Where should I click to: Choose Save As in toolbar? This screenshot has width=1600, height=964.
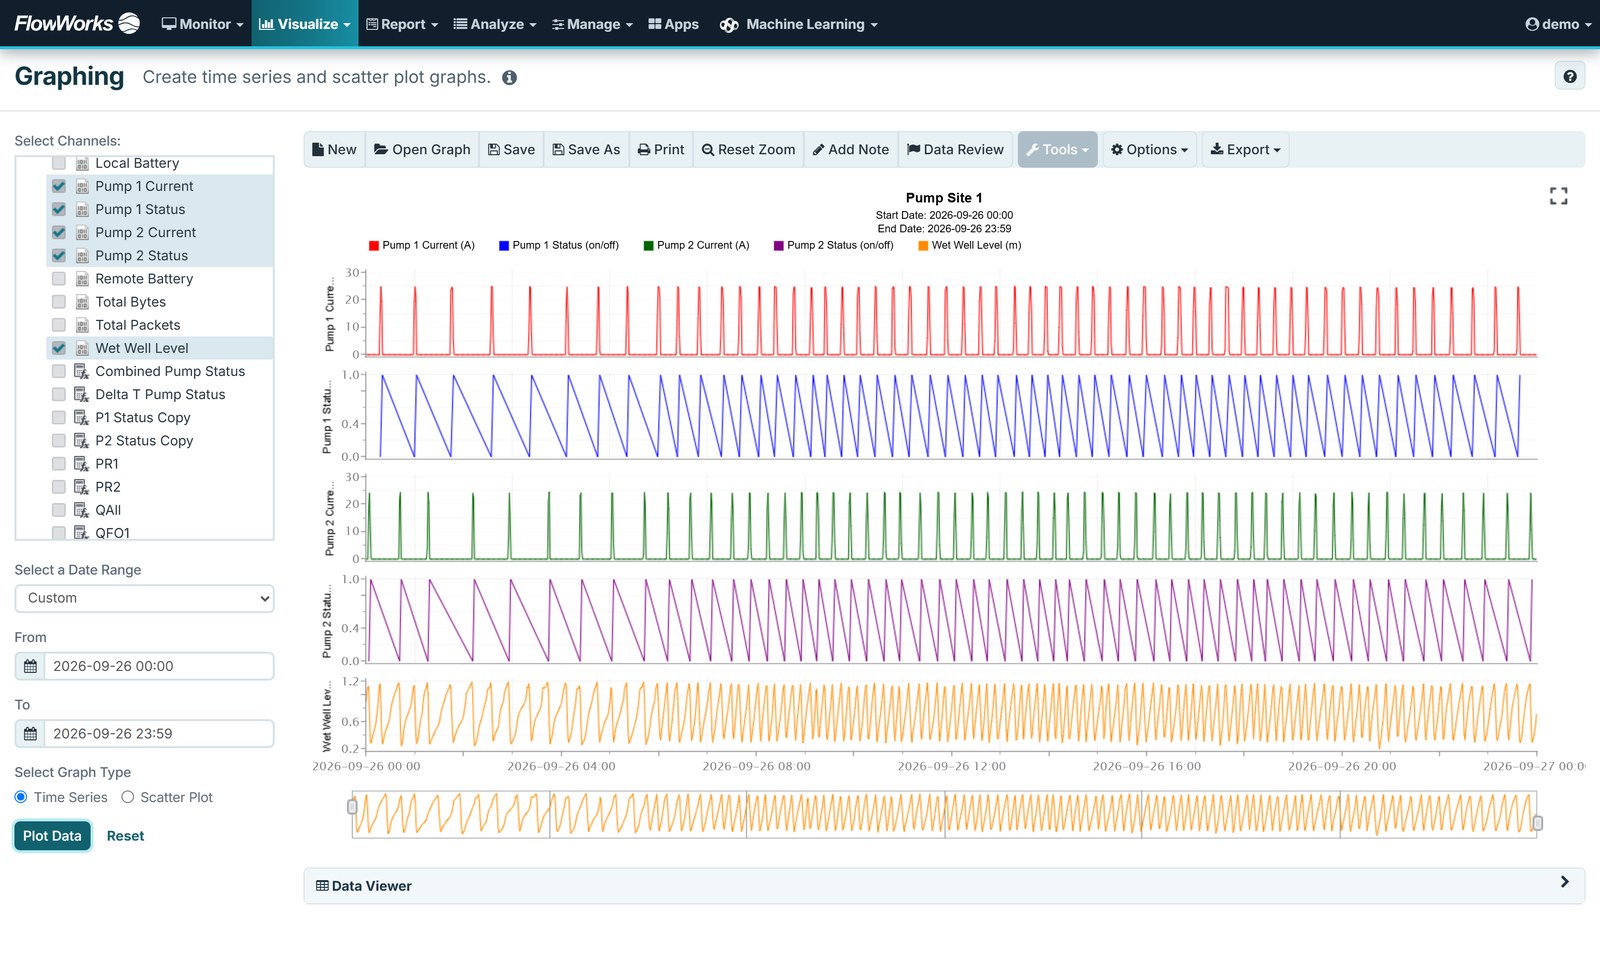[586, 150]
